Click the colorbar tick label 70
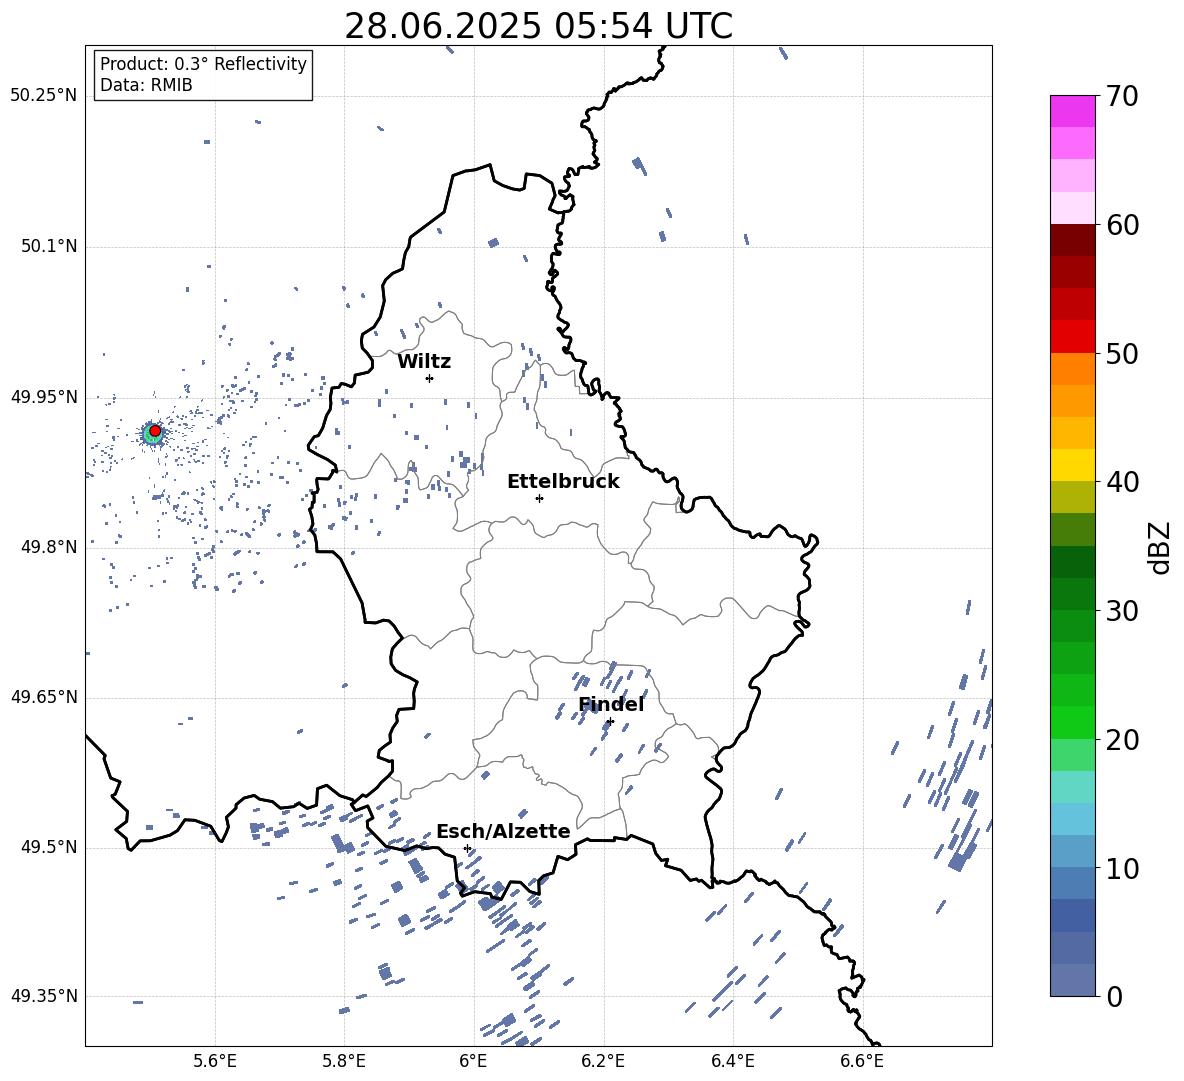This screenshot has height=1081, width=1184. (x=1123, y=97)
